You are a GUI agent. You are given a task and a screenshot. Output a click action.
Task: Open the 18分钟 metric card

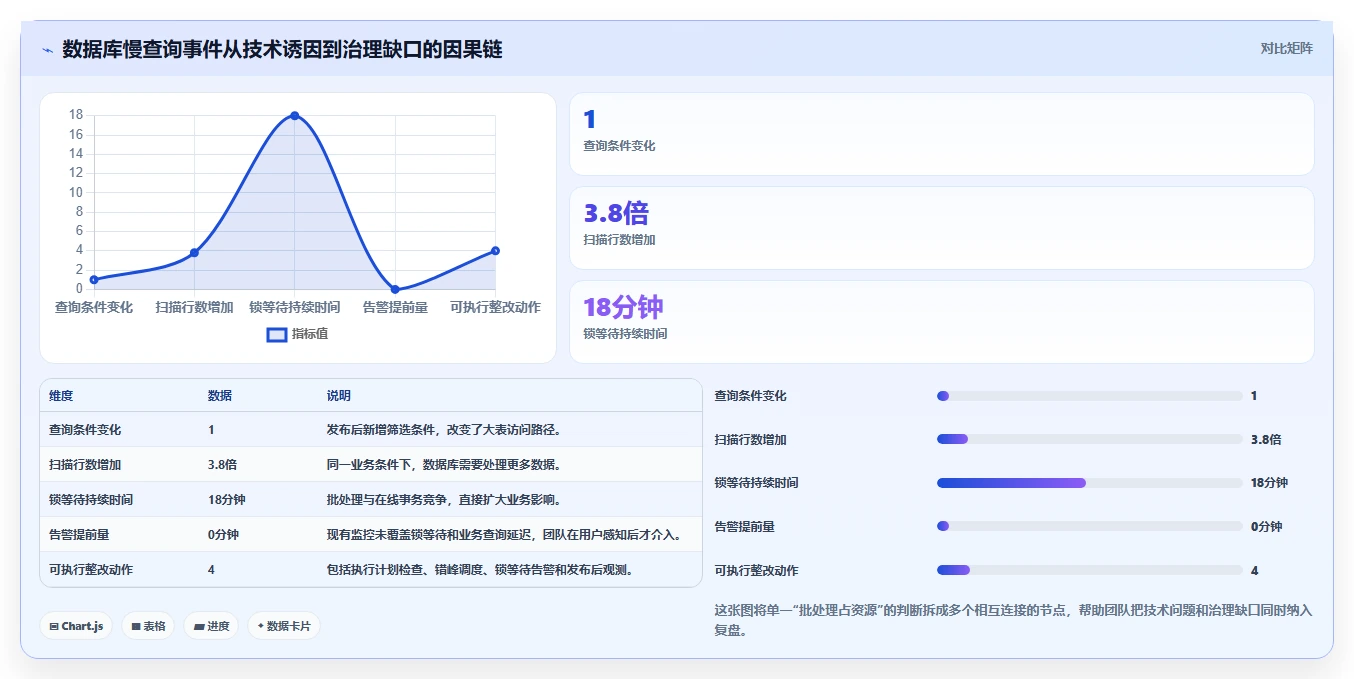[x=941, y=322]
